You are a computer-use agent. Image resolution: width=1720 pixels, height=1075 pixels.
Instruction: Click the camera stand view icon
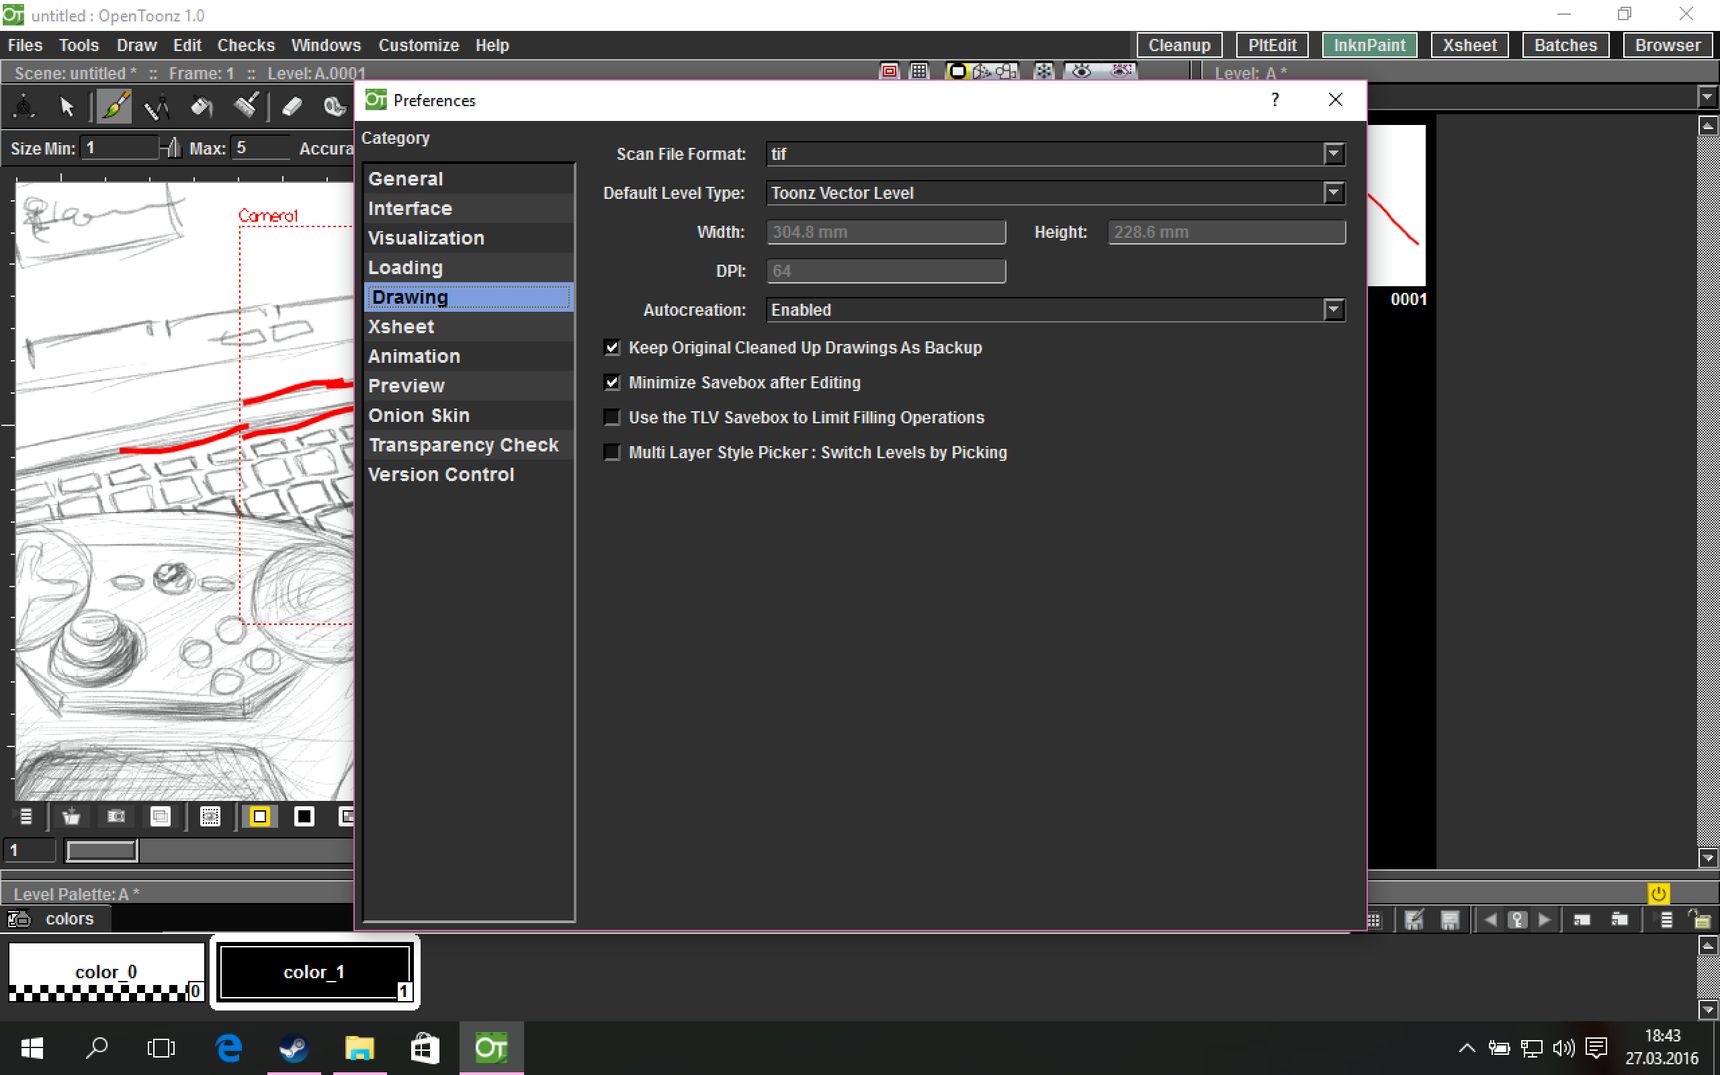957,71
